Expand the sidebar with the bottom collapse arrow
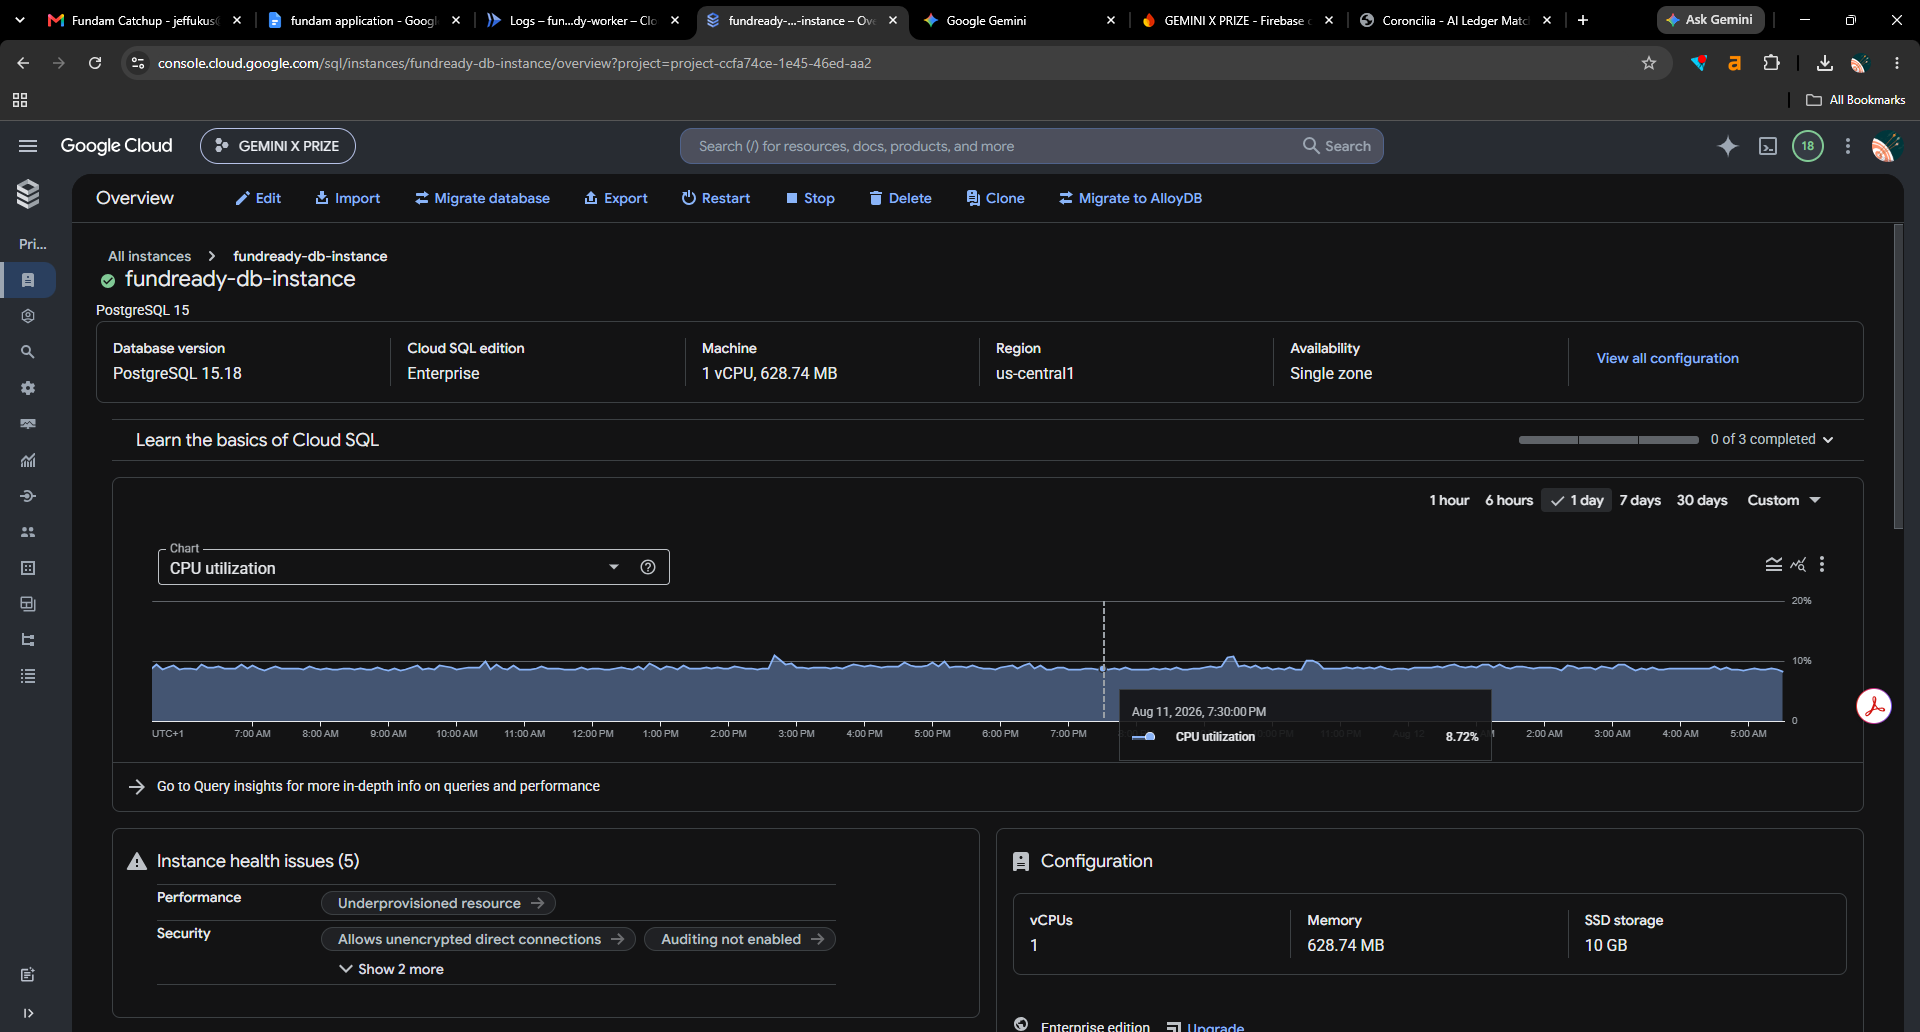 (x=28, y=1013)
